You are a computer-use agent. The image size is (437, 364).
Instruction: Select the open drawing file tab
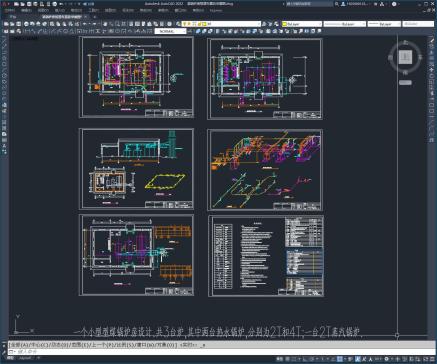(x=61, y=16)
